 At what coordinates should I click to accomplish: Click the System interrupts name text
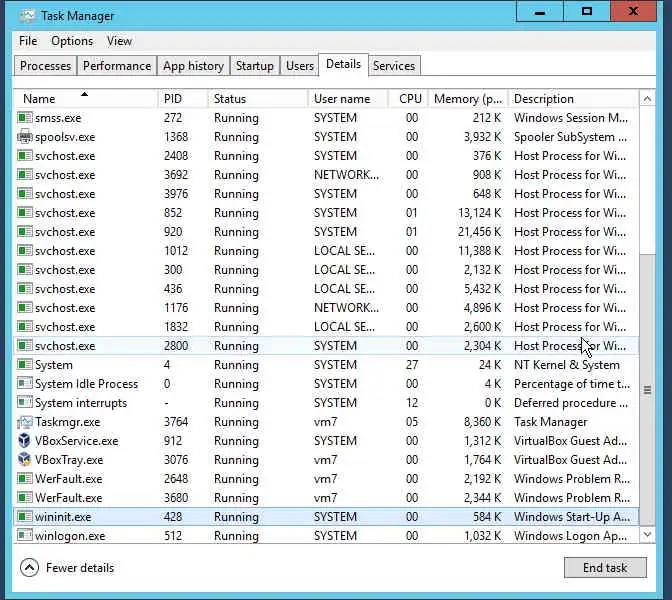81,403
